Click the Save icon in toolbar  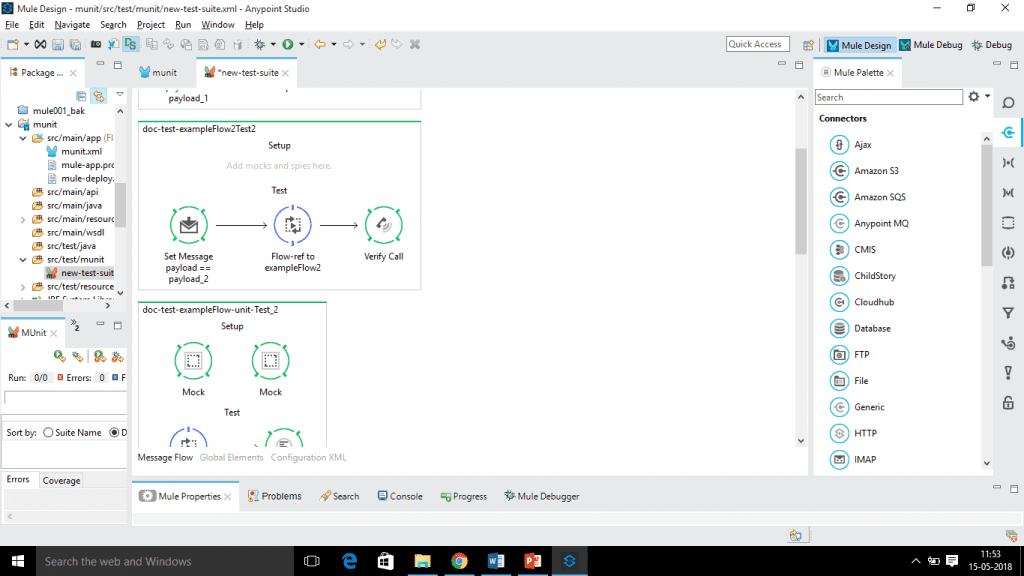click(57, 44)
